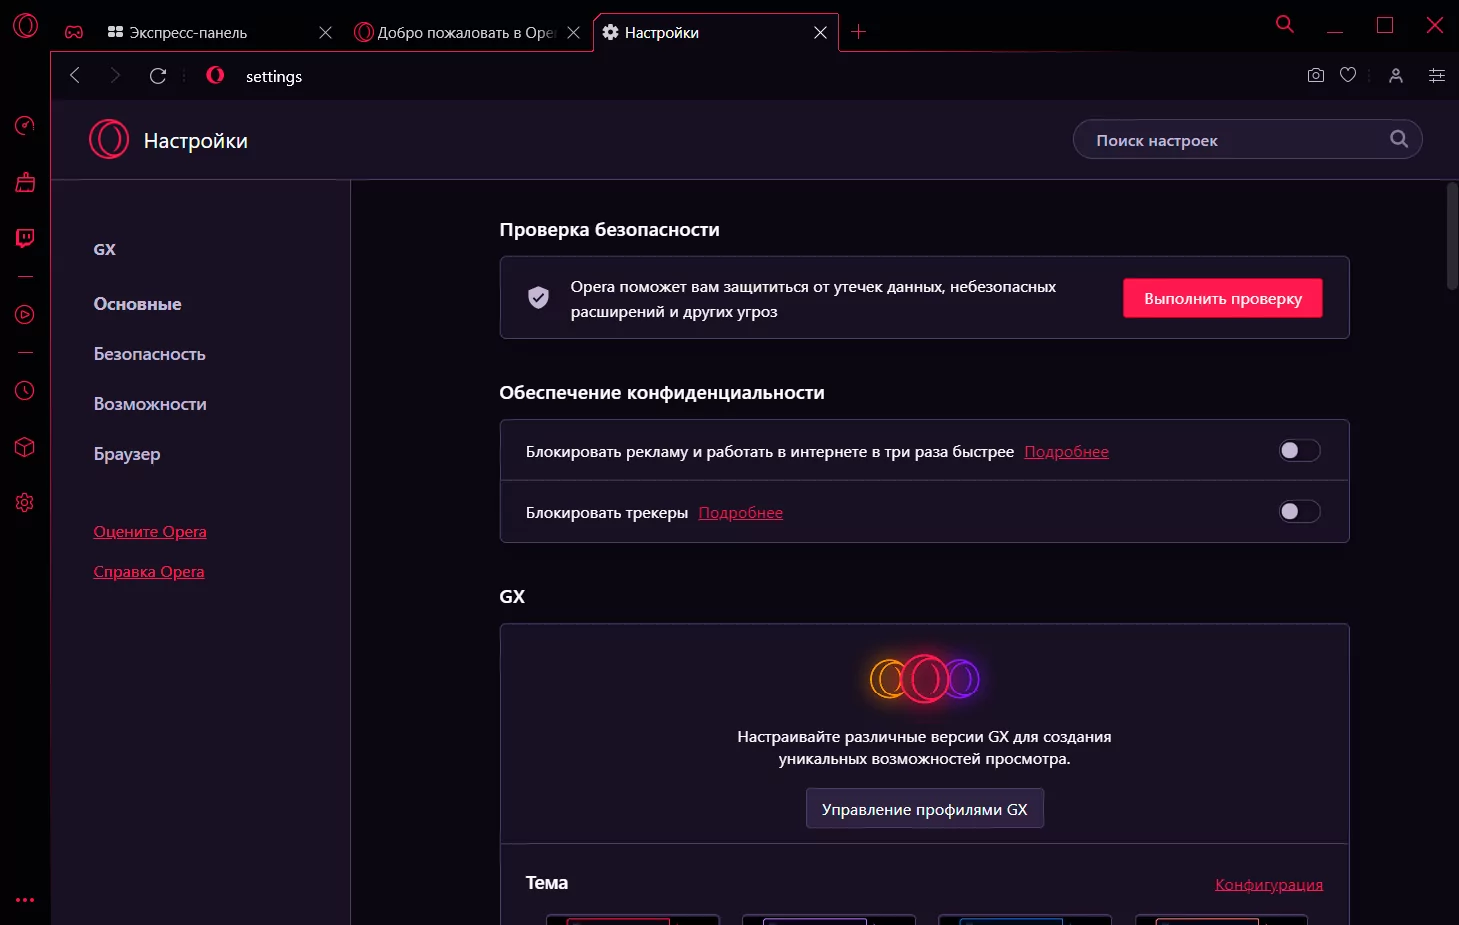Image resolution: width=1459 pixels, height=925 pixels.
Task: Click the Выполнить проверку button
Action: click(x=1223, y=298)
